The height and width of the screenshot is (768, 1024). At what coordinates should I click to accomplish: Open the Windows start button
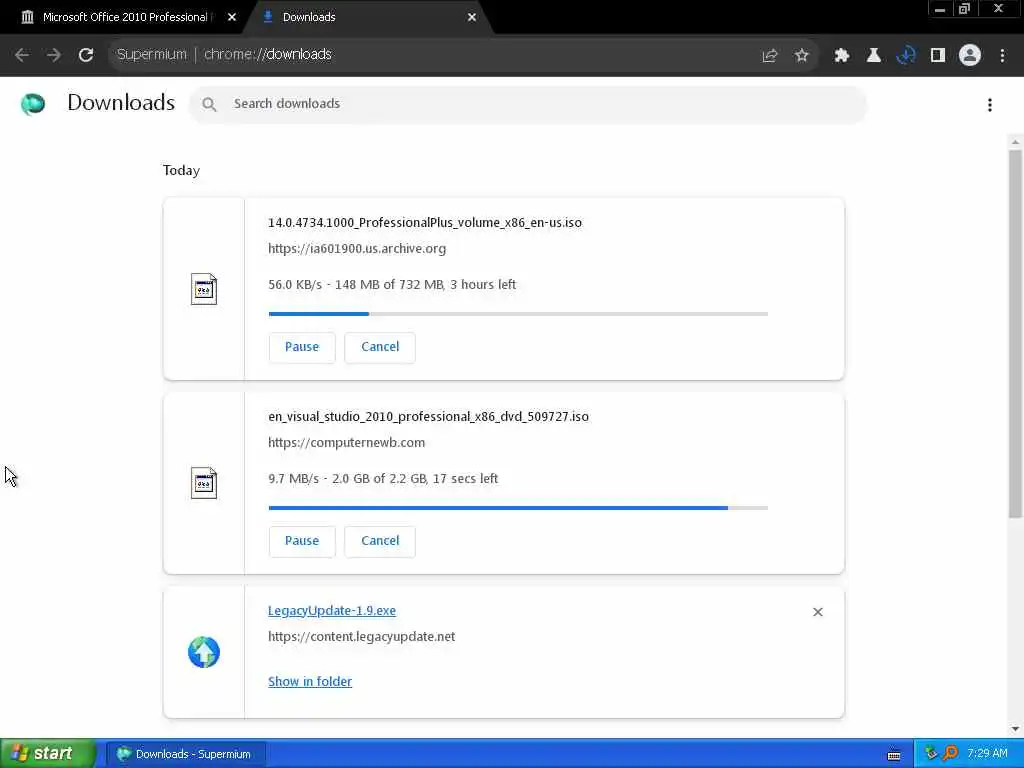point(48,754)
